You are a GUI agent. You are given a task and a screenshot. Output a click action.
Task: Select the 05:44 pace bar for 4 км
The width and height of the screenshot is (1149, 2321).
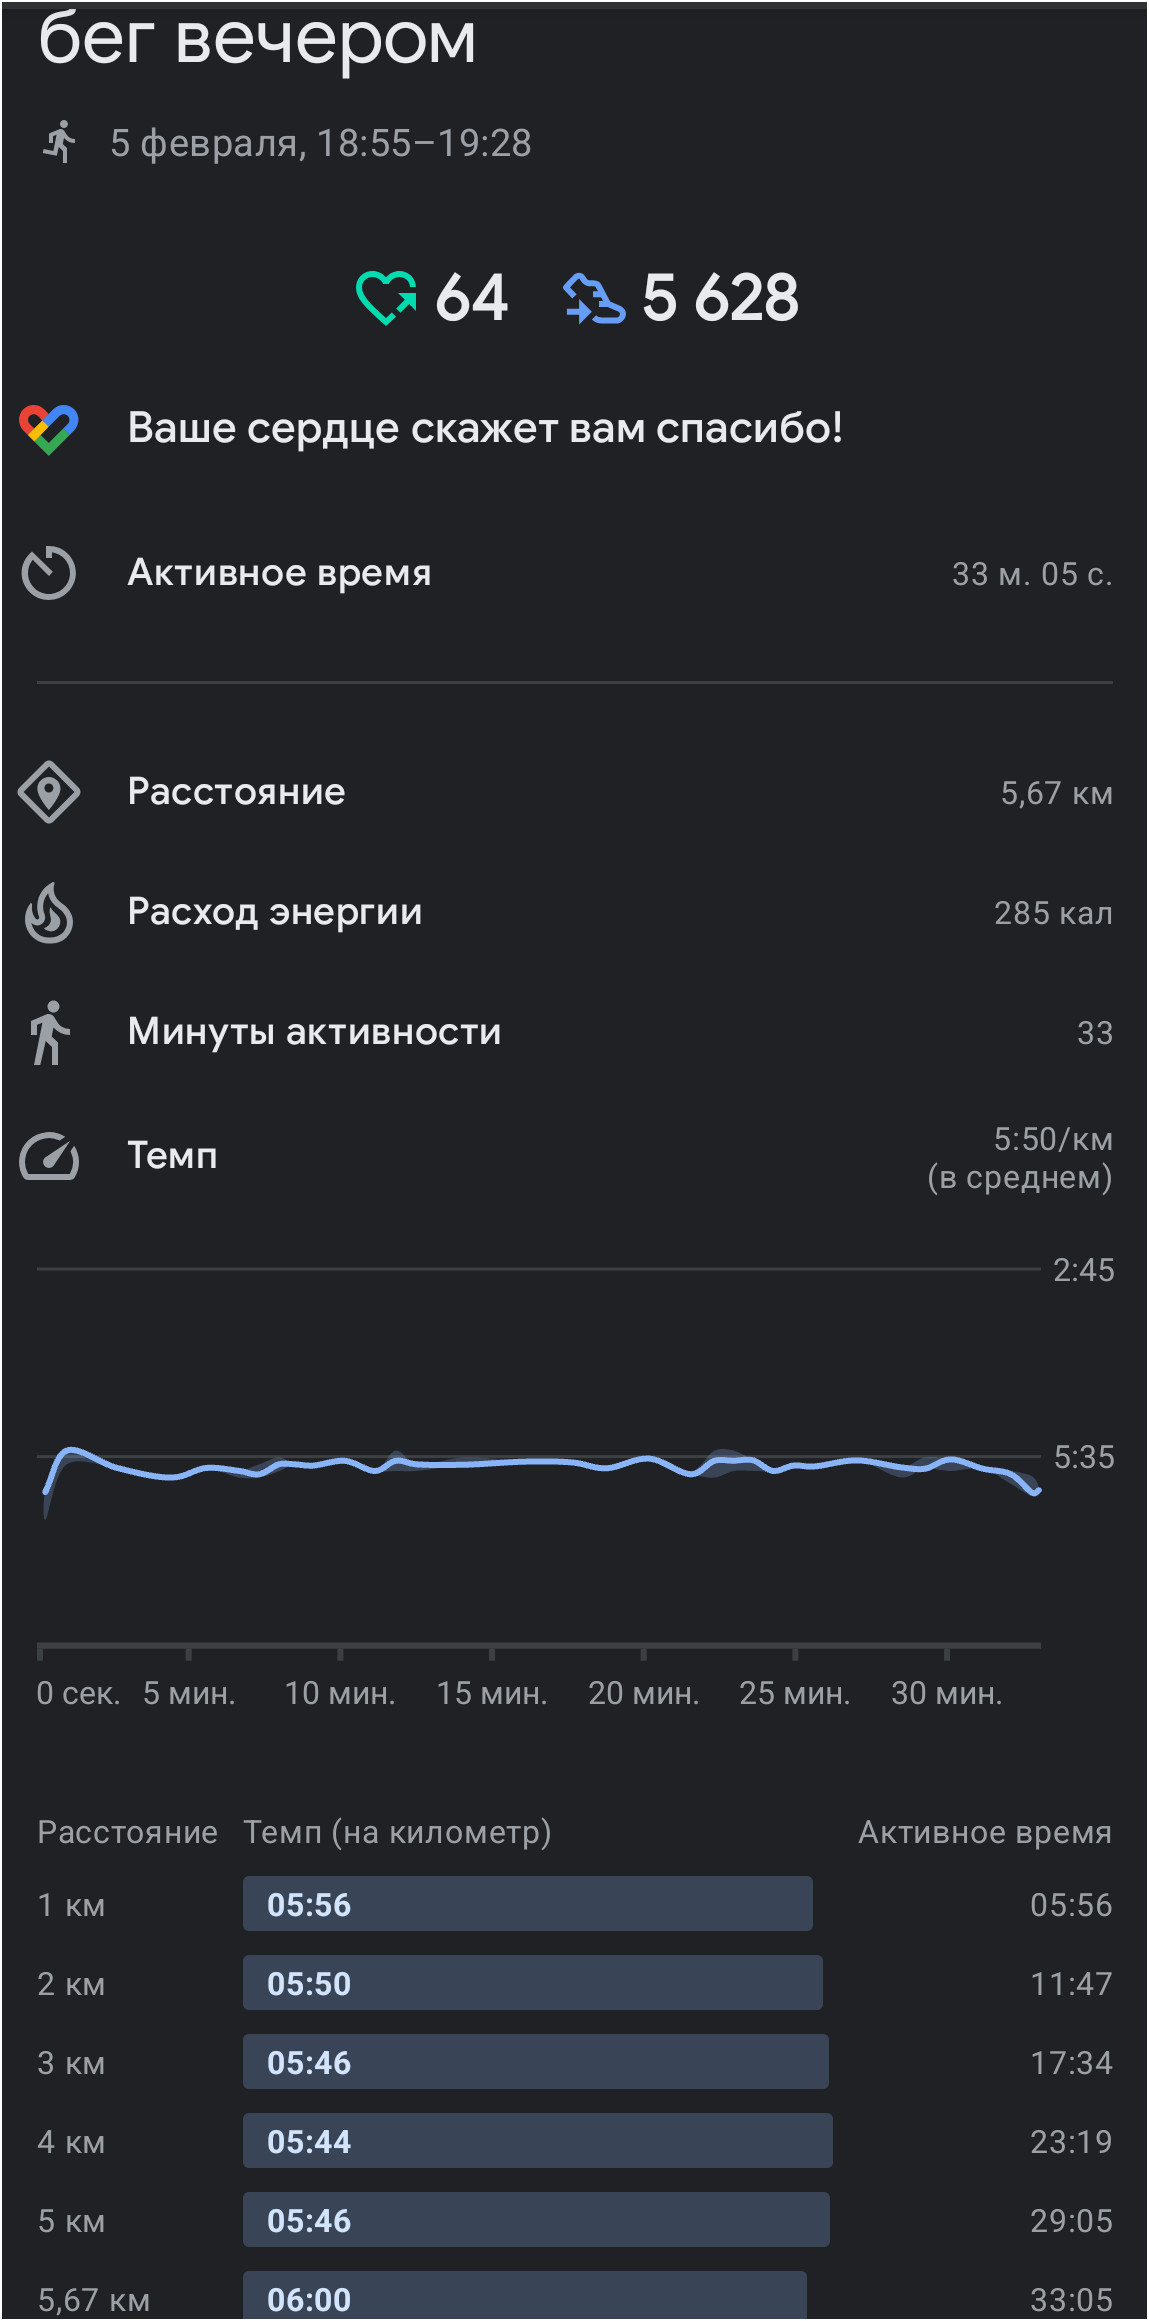tap(537, 2141)
